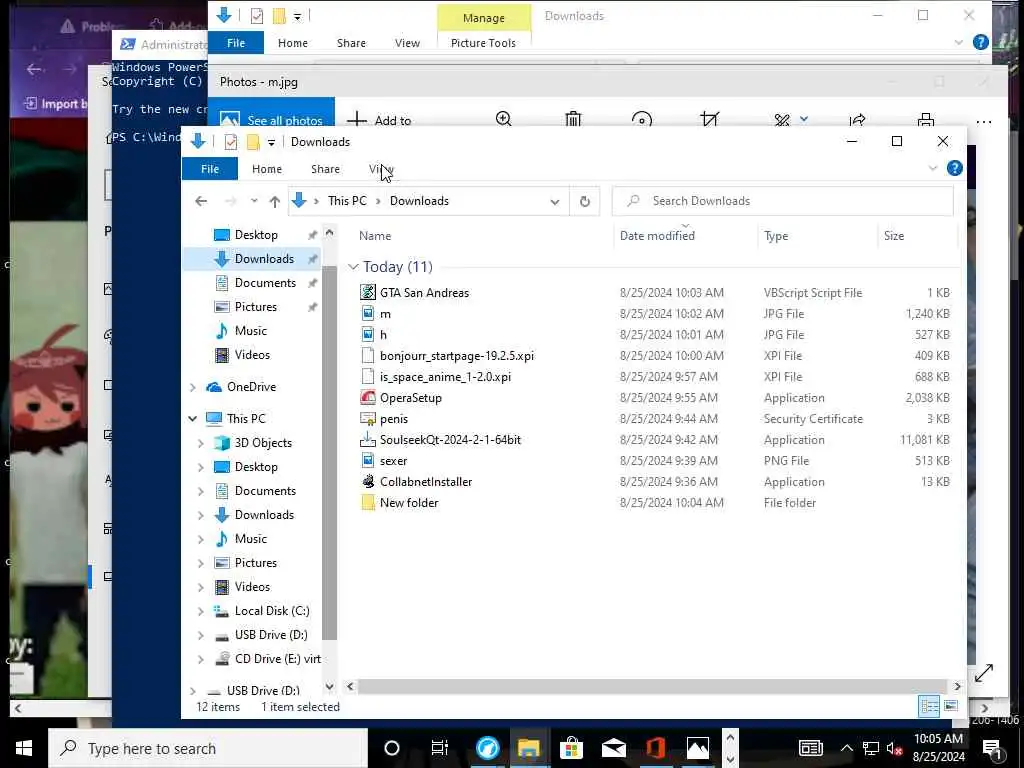Click See all photos in Photos window
Image resolution: width=1024 pixels, height=768 pixels.
(x=272, y=120)
